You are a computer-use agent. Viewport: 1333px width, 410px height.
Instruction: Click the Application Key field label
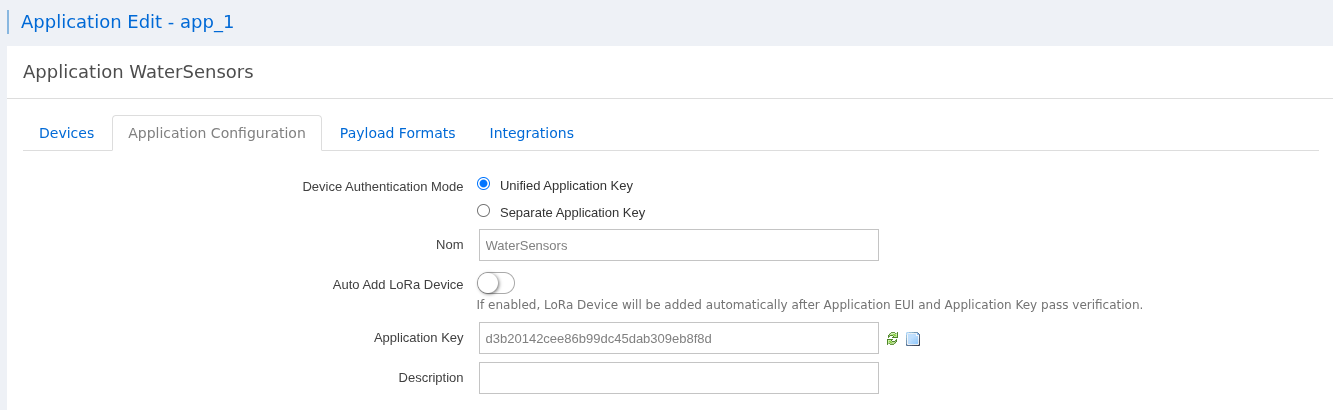pyautogui.click(x=418, y=338)
